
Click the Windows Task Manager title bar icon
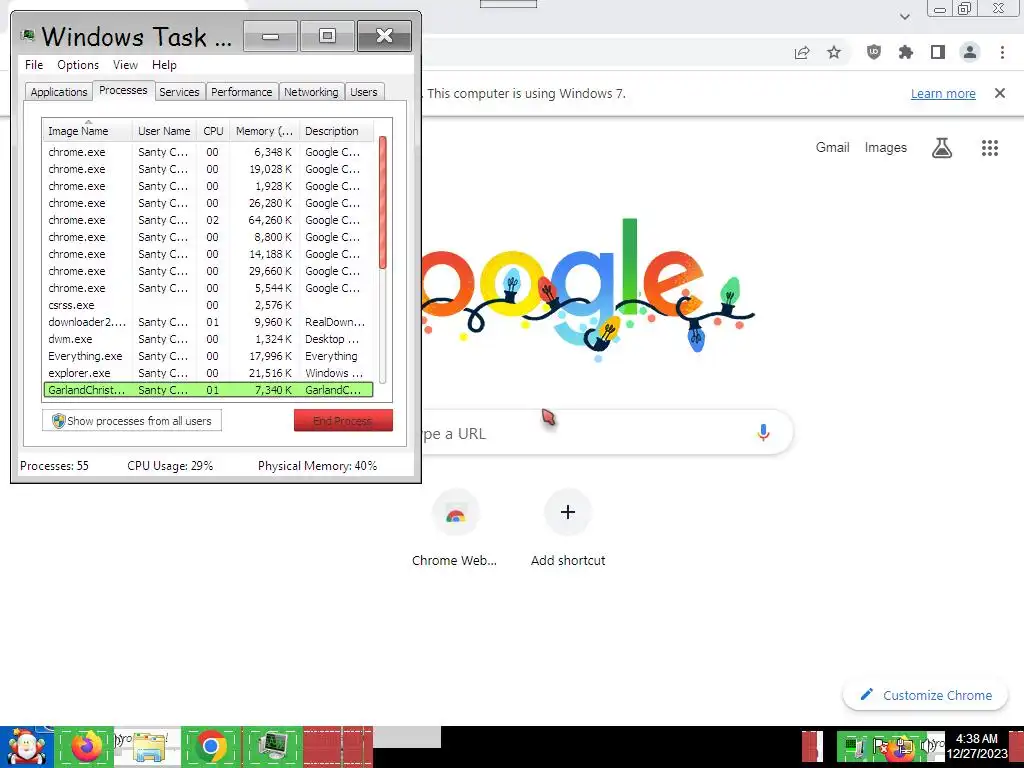point(27,35)
